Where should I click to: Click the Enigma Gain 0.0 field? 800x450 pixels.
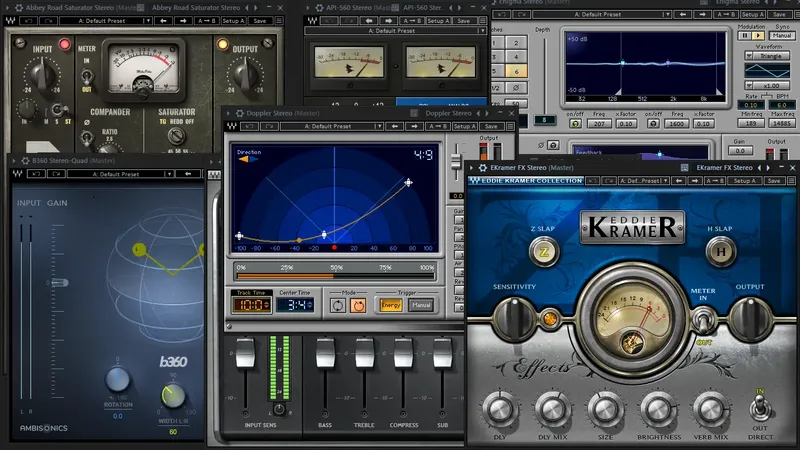pyautogui.click(x=740, y=151)
